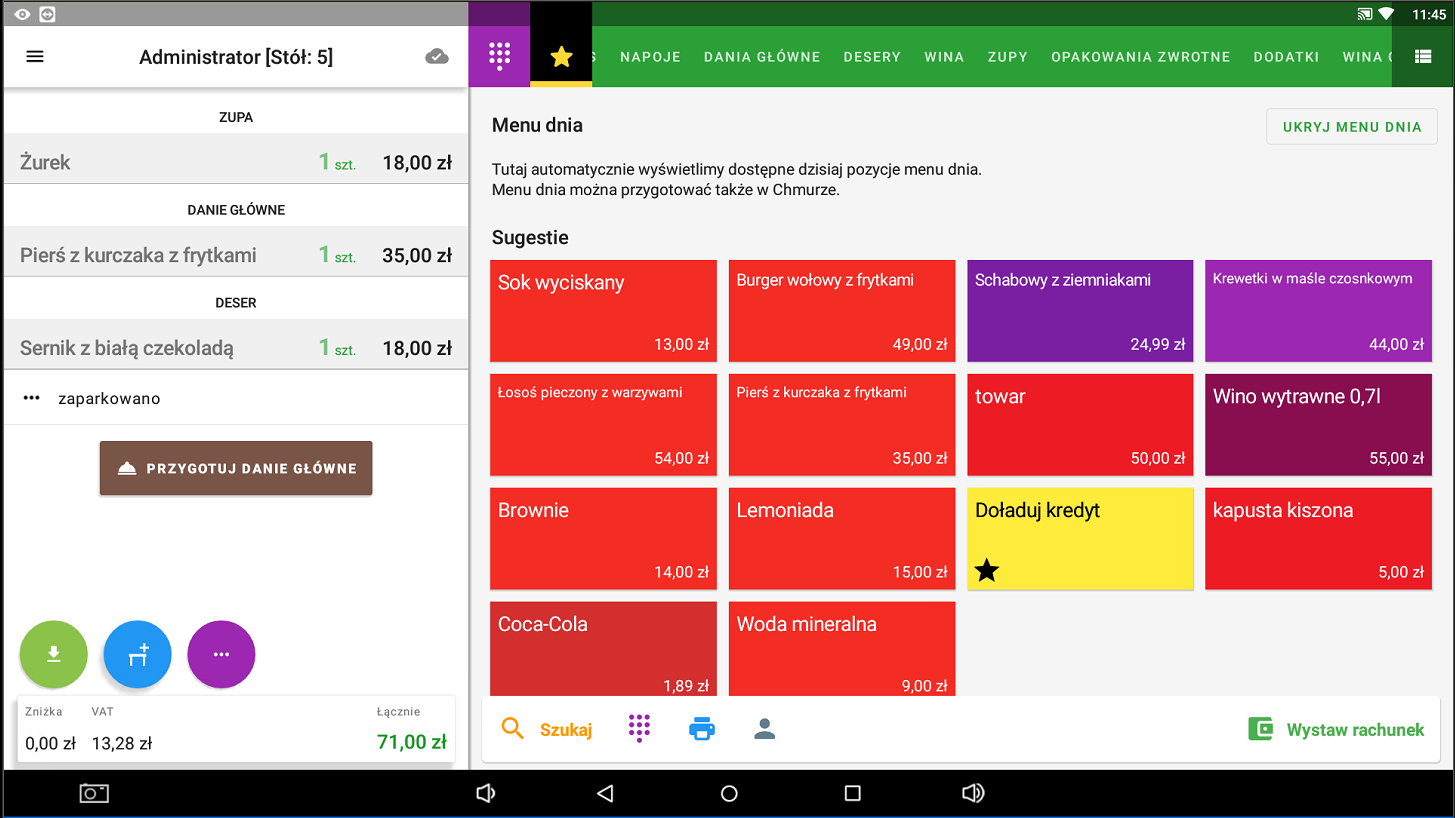This screenshot has width=1455, height=818.
Task: Click the printer icon in bottom bar
Action: point(702,729)
